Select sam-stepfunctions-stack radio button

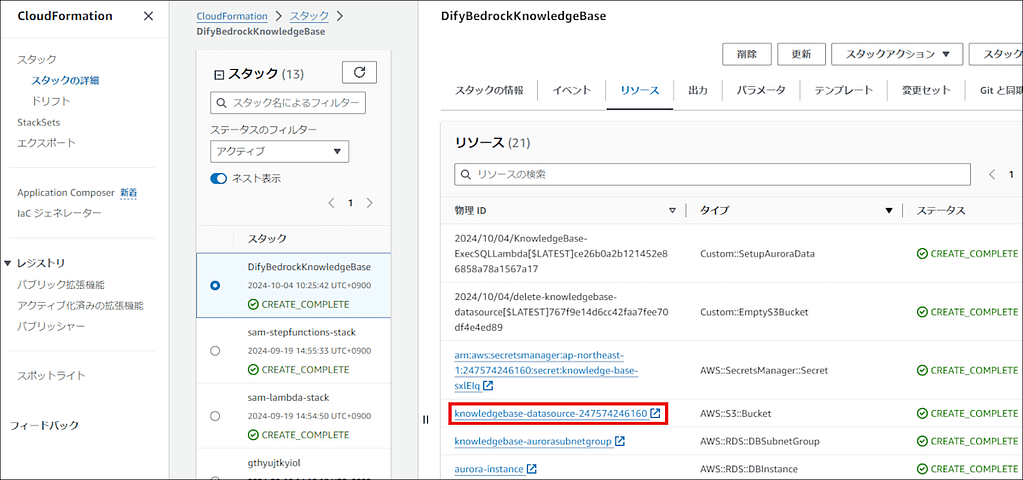tap(215, 350)
